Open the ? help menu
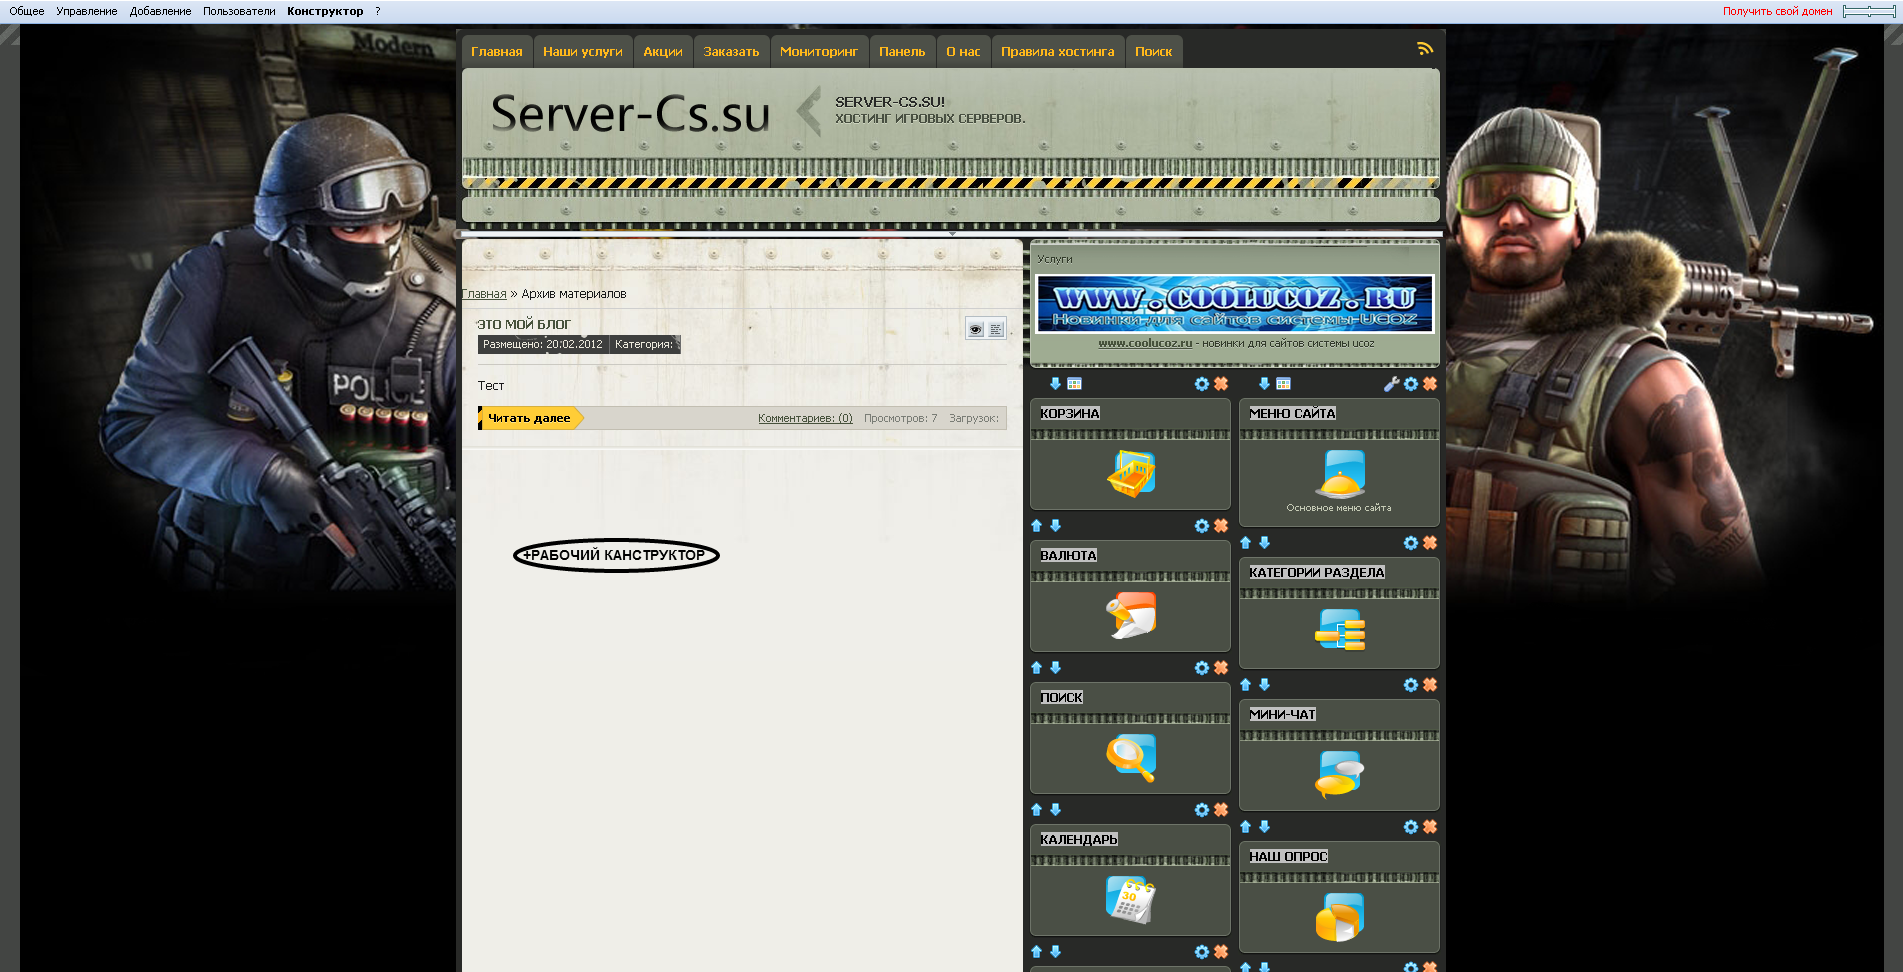 click(378, 11)
